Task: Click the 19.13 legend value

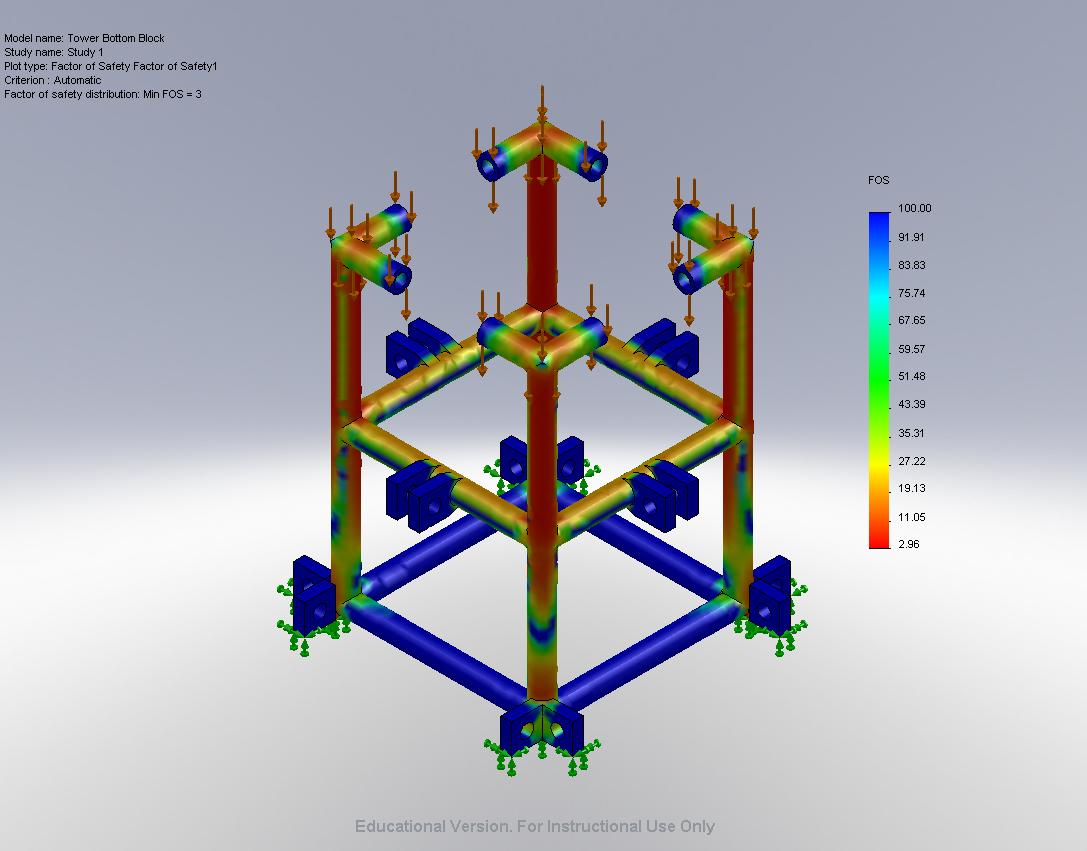Action: [x=912, y=488]
